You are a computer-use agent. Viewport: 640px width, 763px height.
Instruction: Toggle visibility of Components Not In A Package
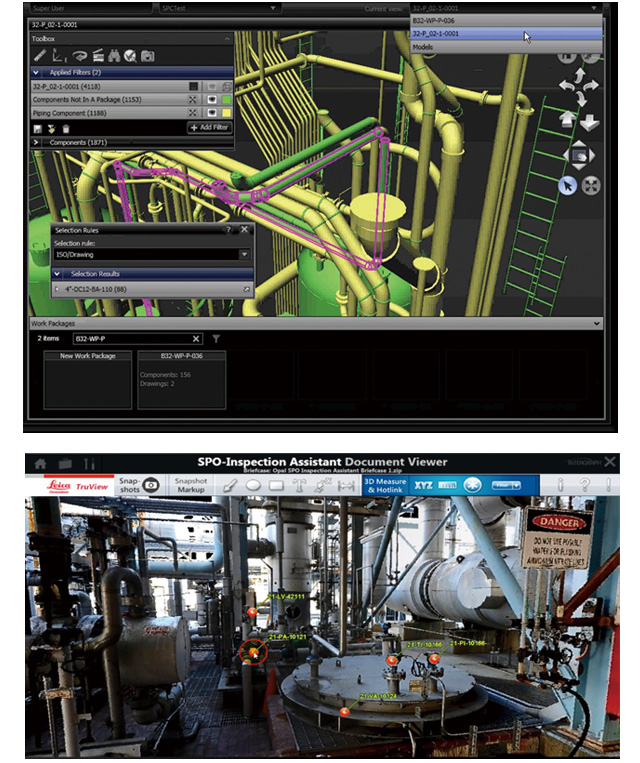tap(211, 100)
